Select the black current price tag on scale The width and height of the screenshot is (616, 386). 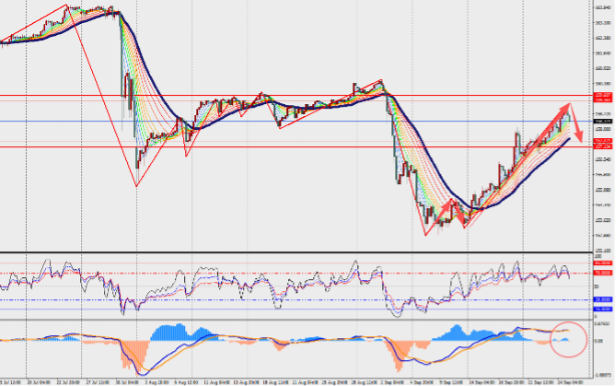point(603,121)
